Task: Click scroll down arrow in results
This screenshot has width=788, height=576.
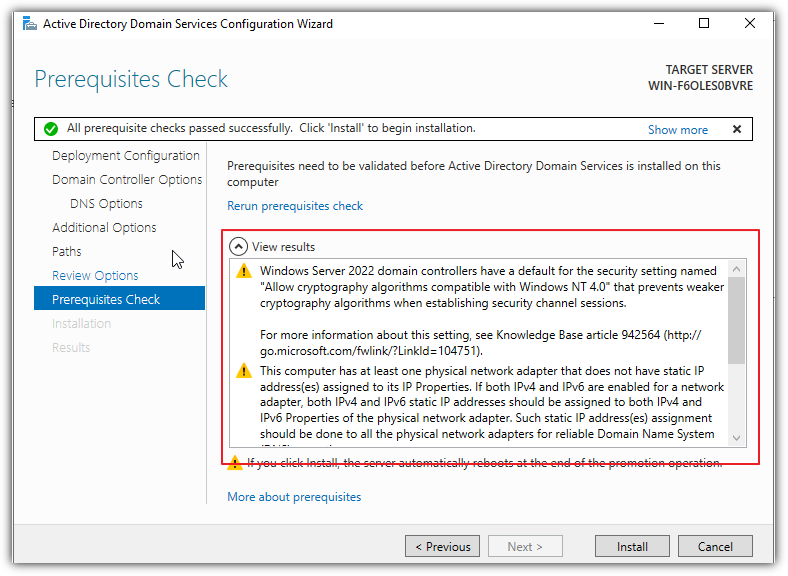Action: click(737, 438)
